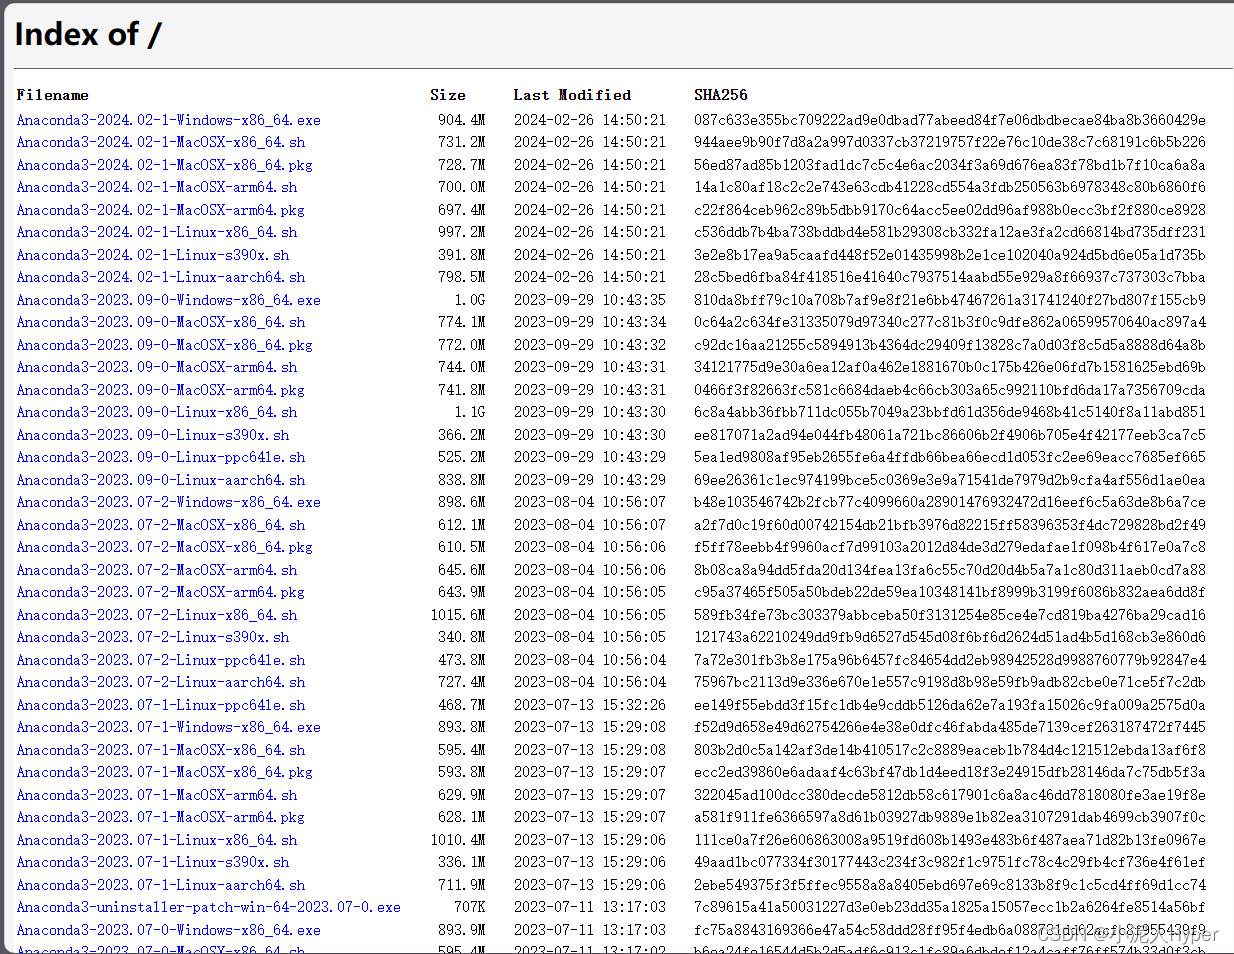
Task: Click Anaconda3-2023.07-1-MacOSX-x86_64.pkg link
Action: tap(164, 772)
